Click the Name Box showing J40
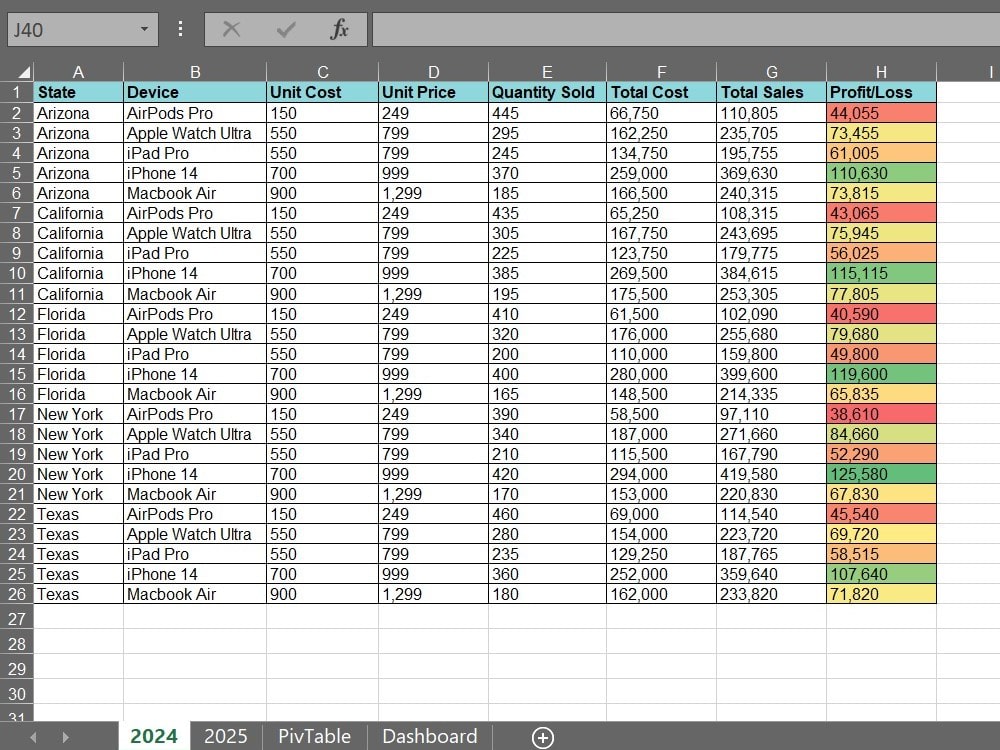The image size is (1000, 750). pos(83,29)
